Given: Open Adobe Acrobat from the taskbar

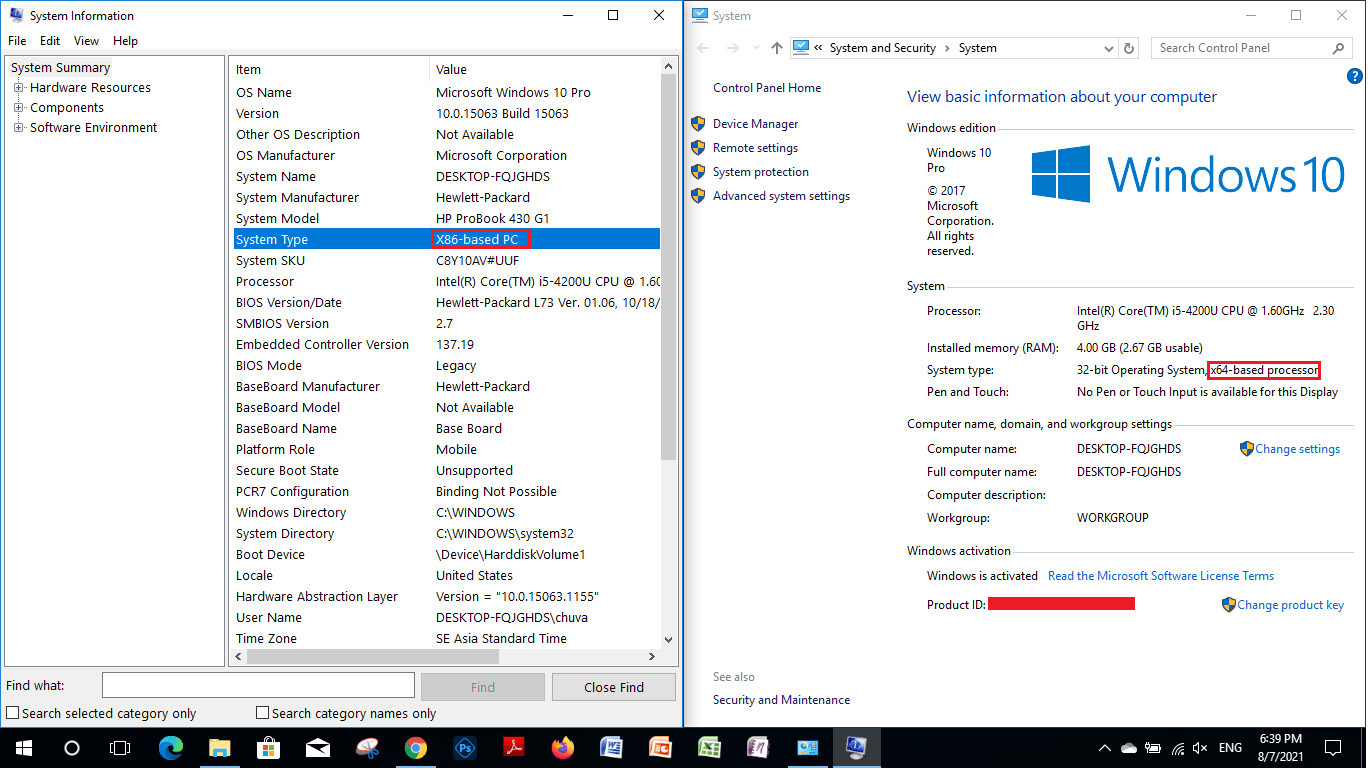Looking at the screenshot, I should click(514, 747).
